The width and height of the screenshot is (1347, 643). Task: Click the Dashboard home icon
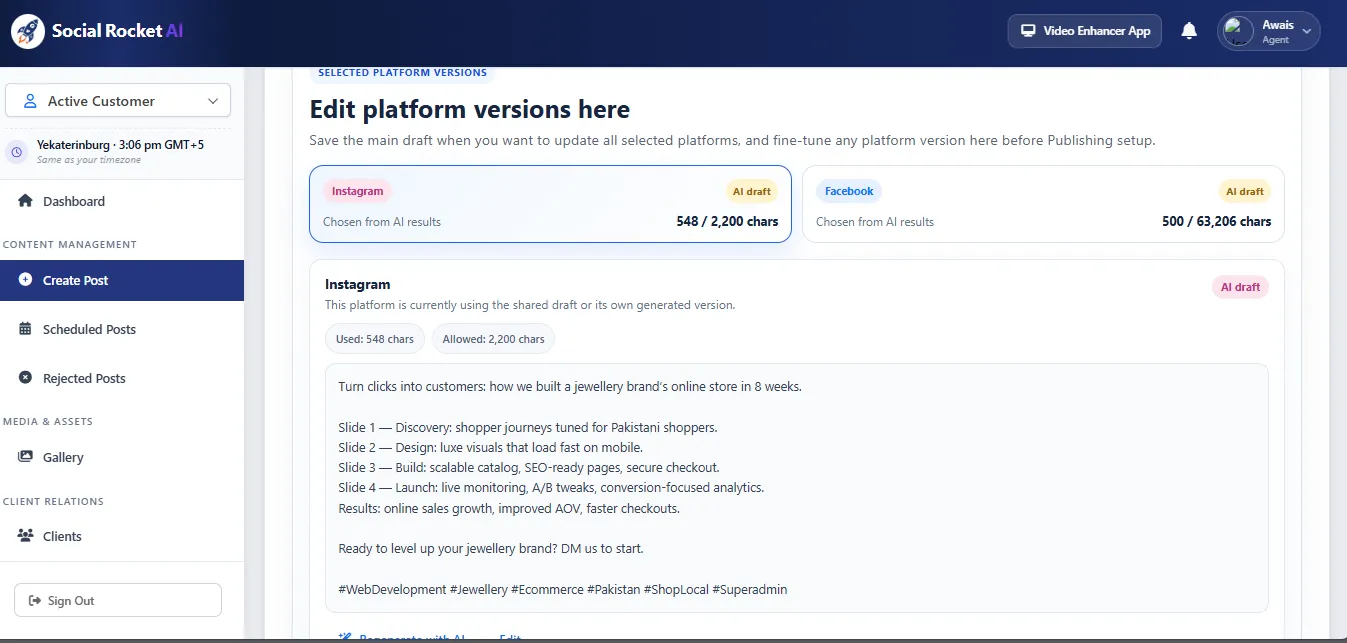26,201
